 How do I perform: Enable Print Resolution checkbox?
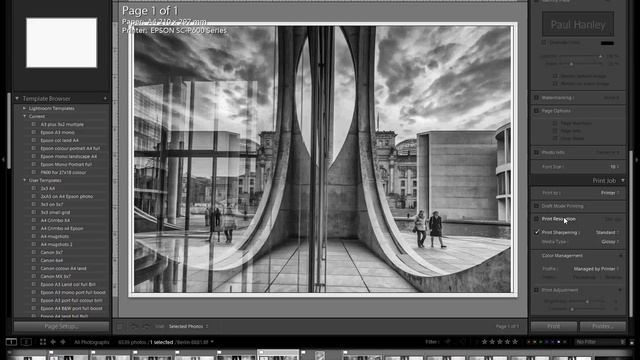pyautogui.click(x=536, y=219)
